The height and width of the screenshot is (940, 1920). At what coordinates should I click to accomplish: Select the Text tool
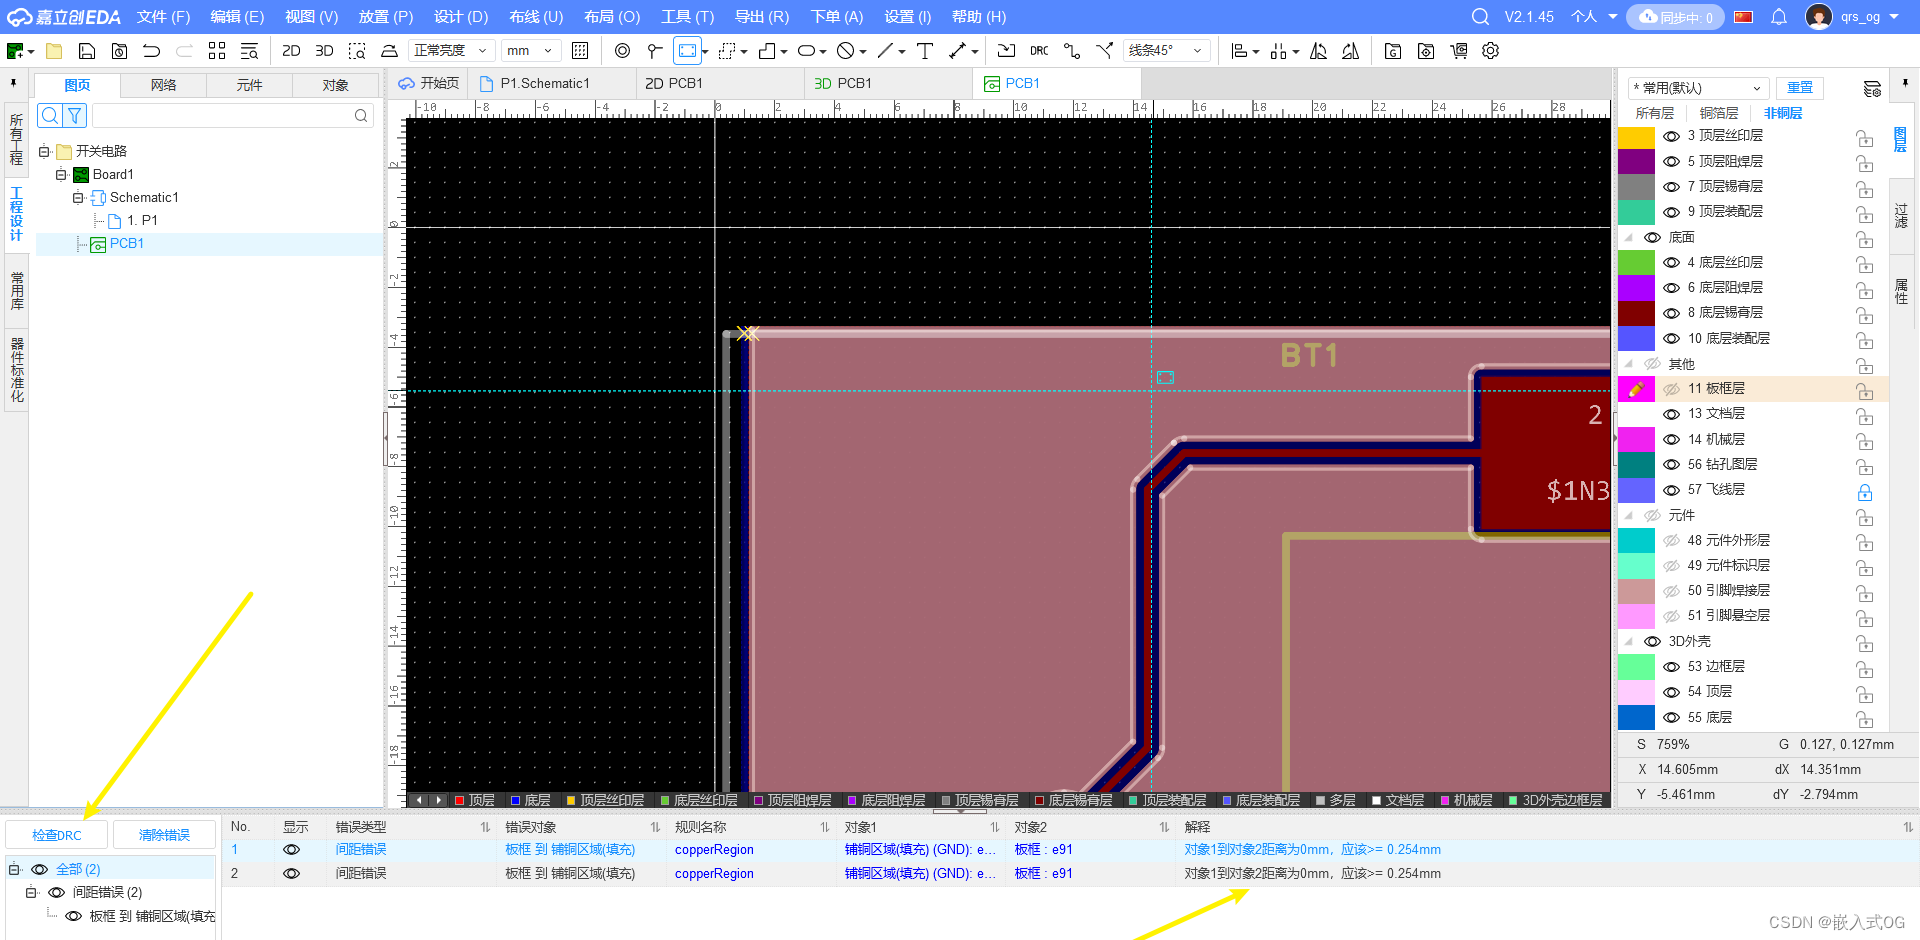(x=925, y=51)
